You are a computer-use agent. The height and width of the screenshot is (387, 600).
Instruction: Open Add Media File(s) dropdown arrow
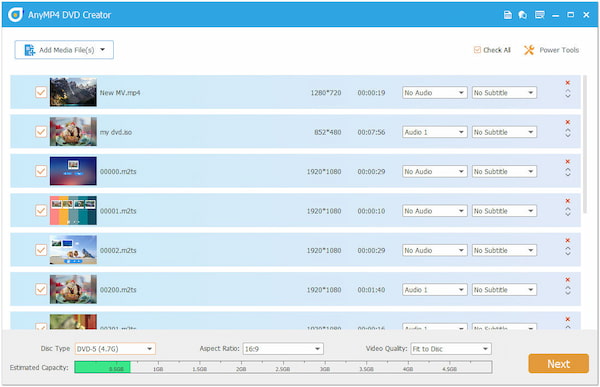tap(103, 49)
